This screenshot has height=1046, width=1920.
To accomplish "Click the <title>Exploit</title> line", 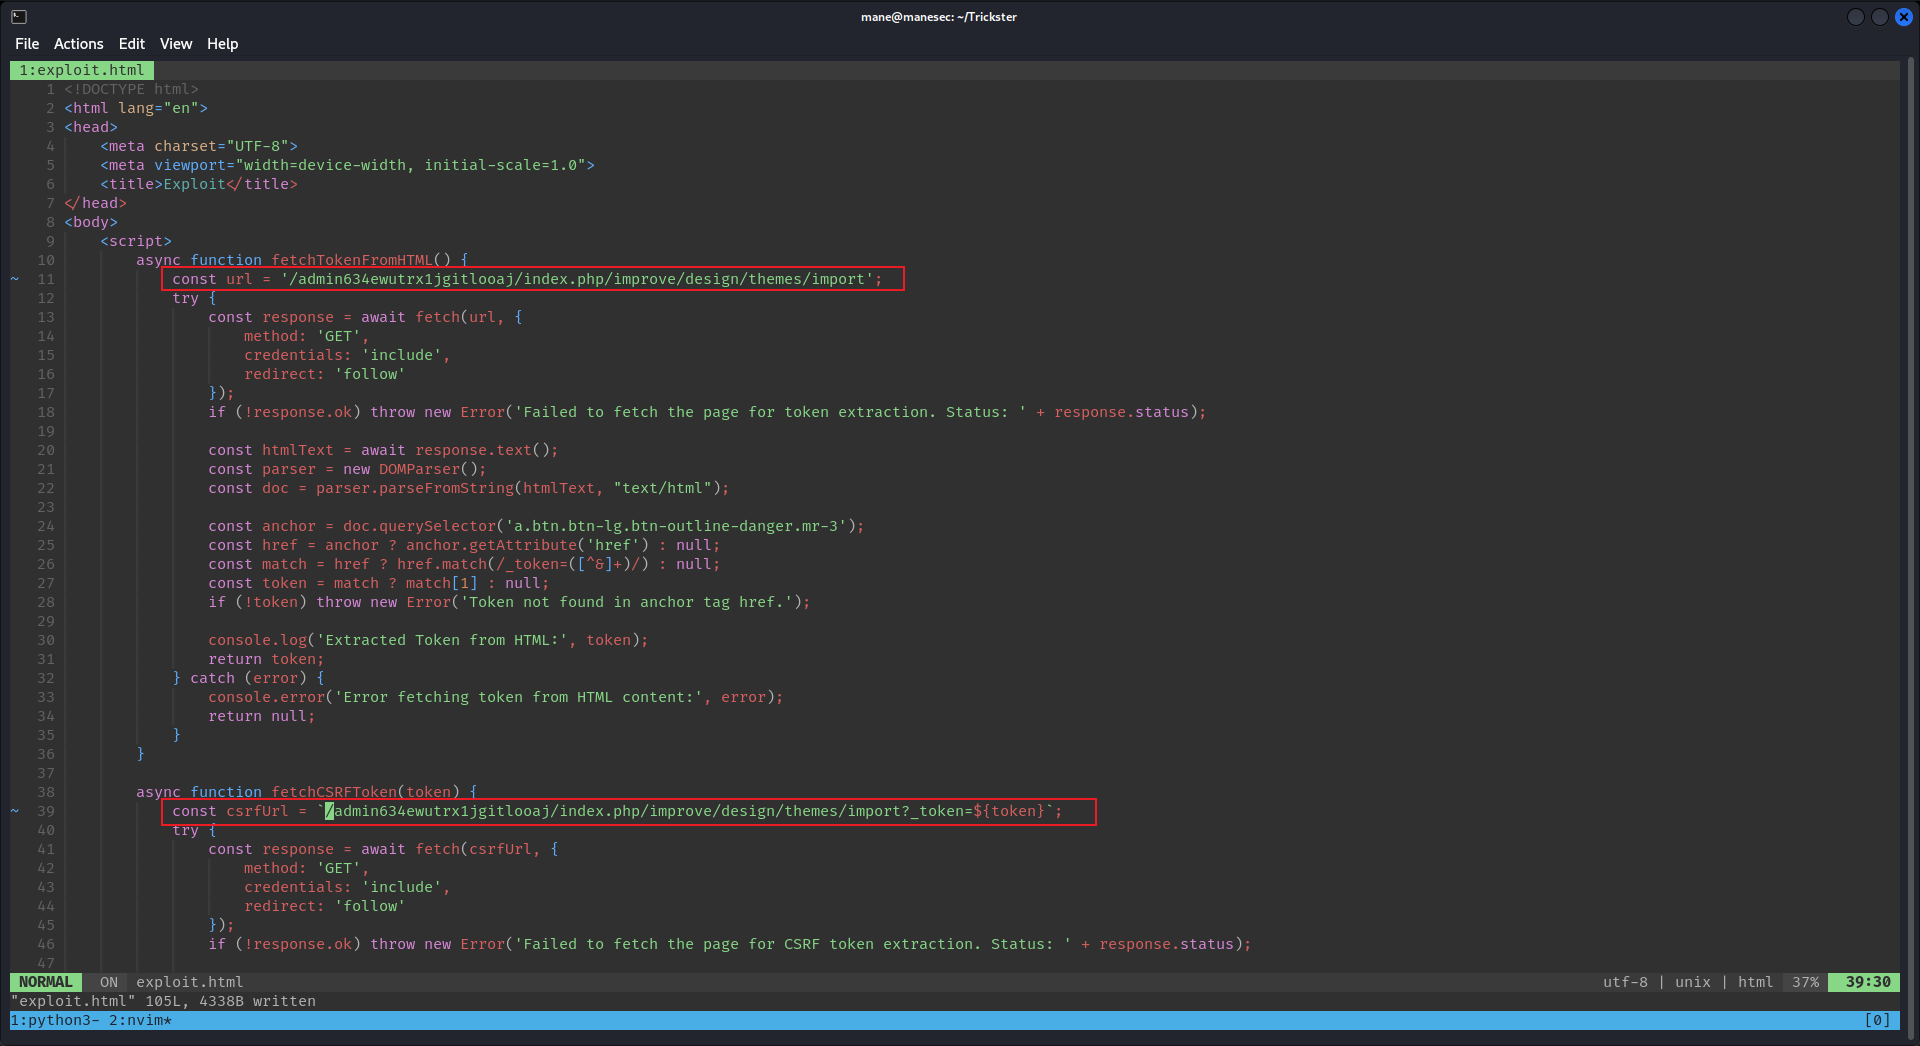I will pyautogui.click(x=199, y=184).
